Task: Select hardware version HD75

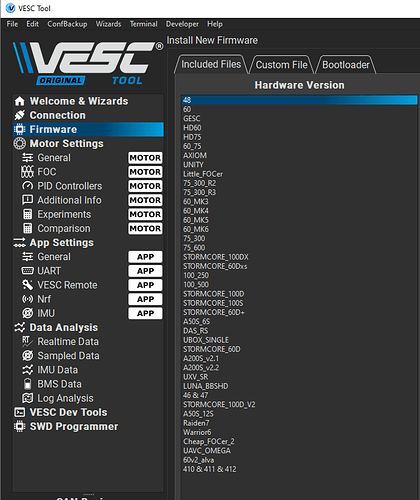Action: (299, 137)
